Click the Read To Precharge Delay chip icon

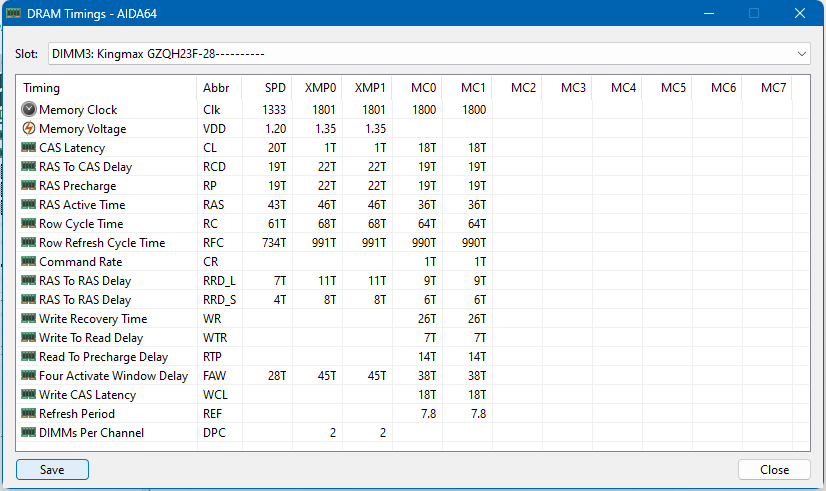click(28, 356)
